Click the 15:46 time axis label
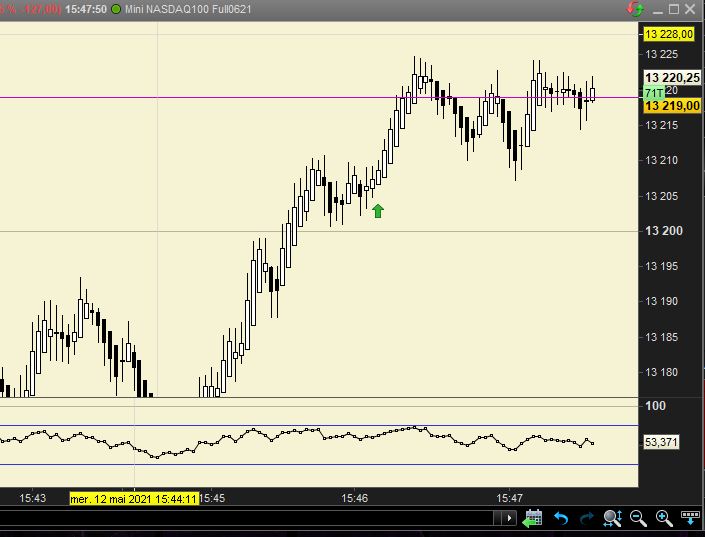This screenshot has height=537, width=705. coord(354,498)
